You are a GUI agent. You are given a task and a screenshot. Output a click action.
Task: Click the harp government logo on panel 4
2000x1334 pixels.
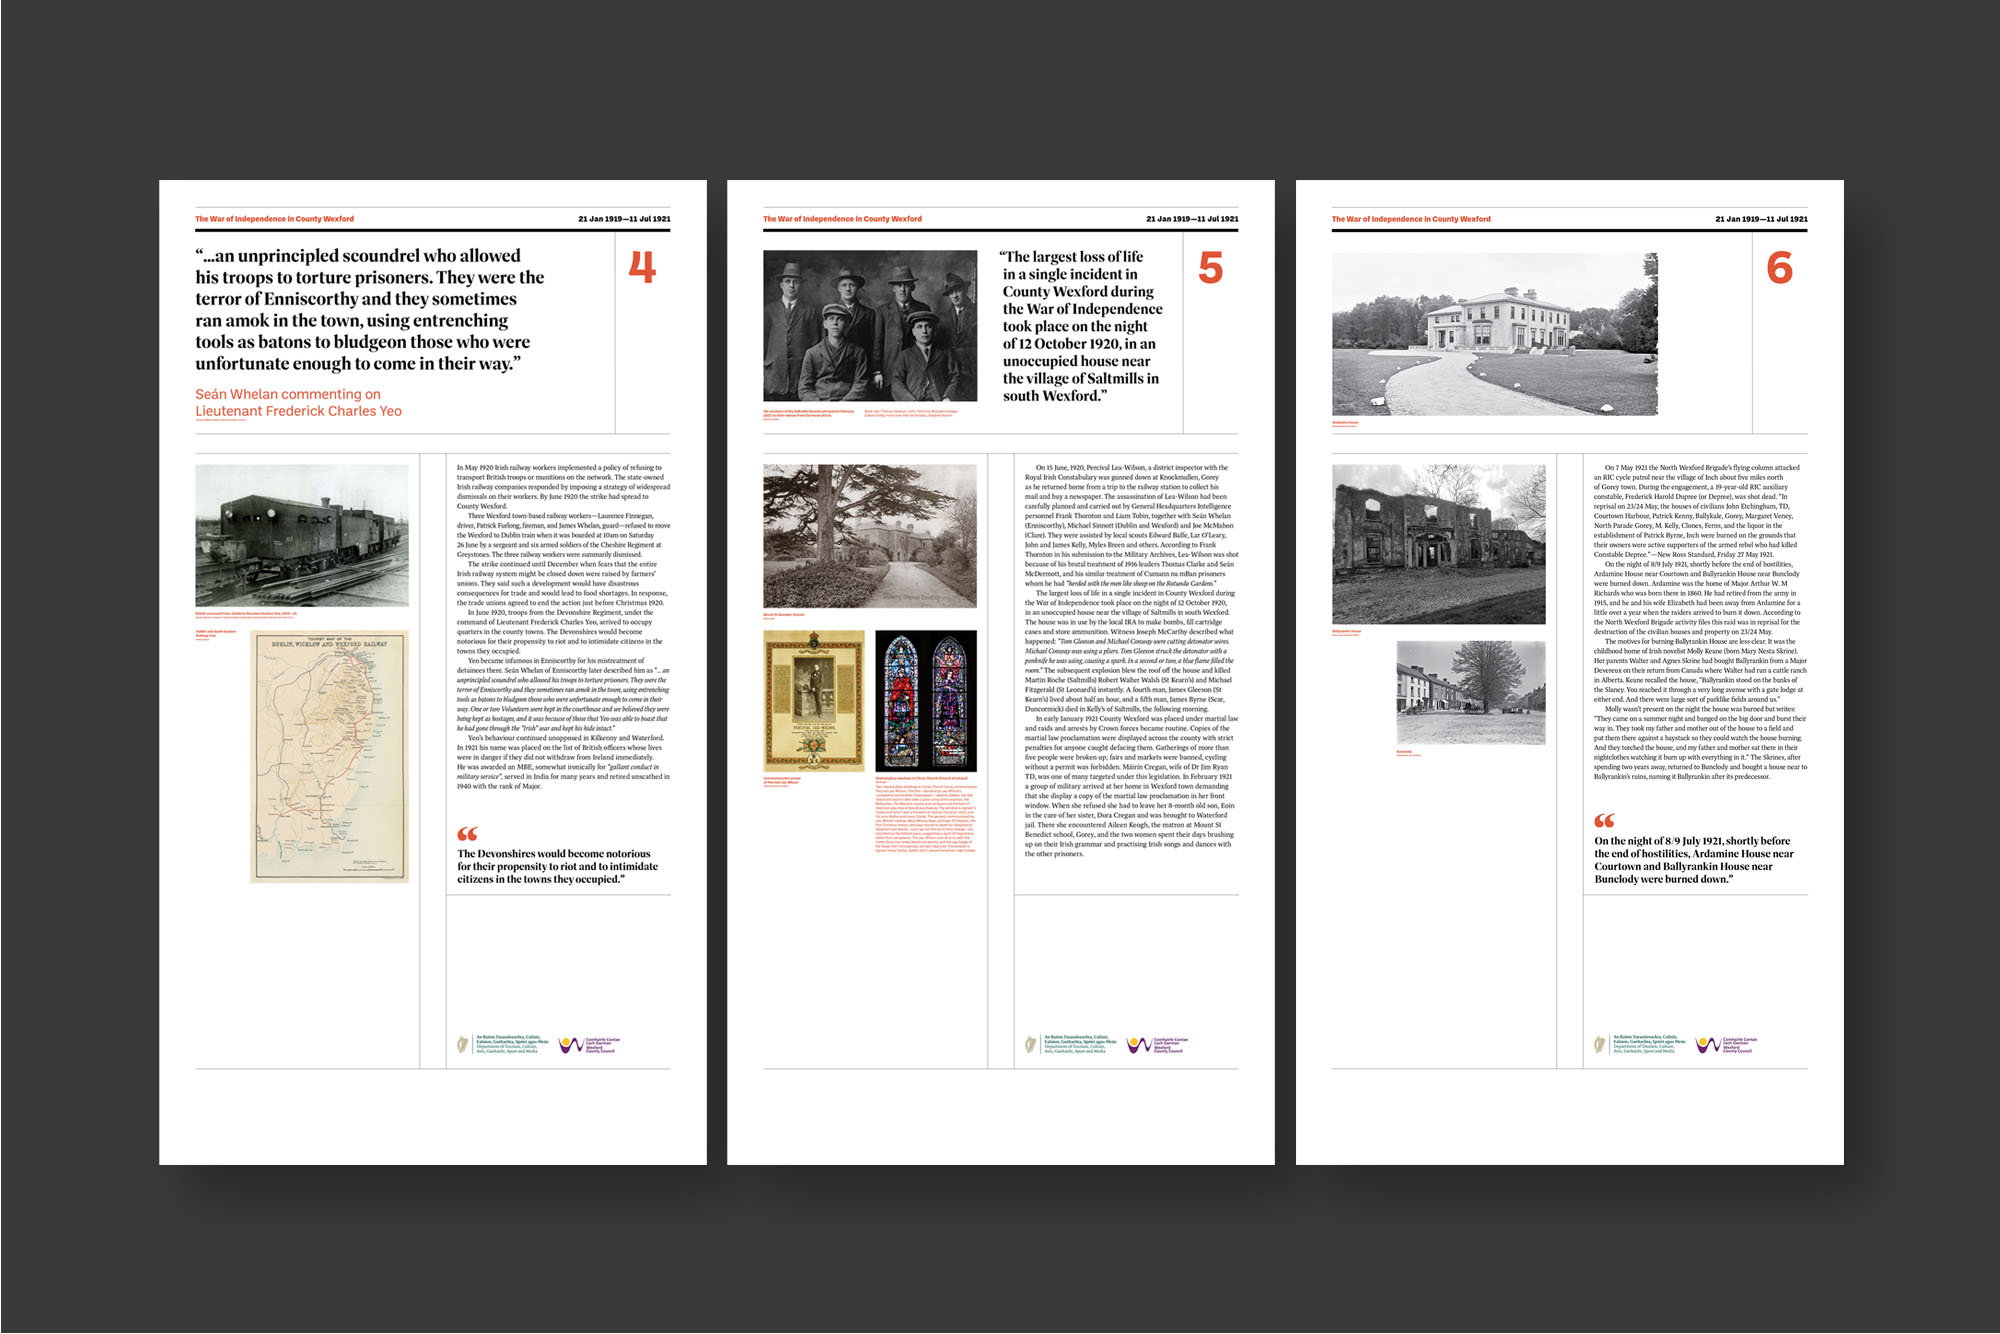463,1045
